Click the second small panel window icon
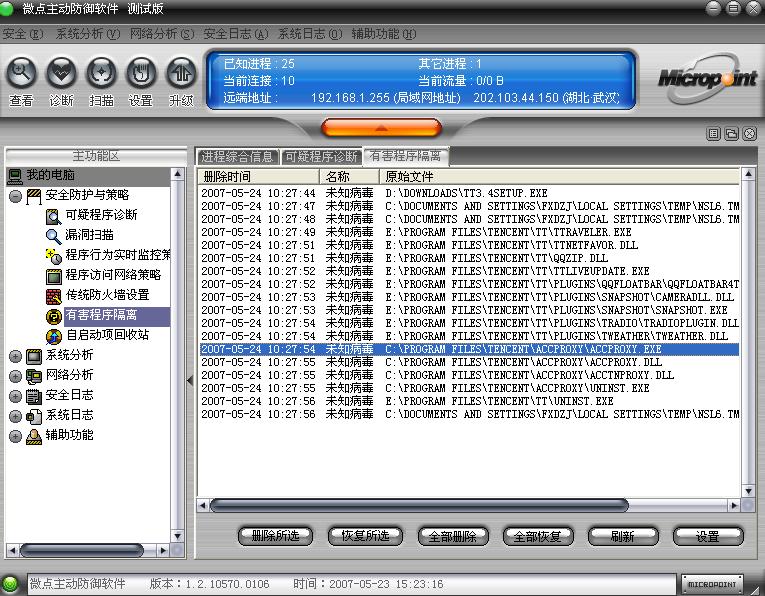Image resolution: width=765 pixels, height=596 pixels. tap(731, 134)
